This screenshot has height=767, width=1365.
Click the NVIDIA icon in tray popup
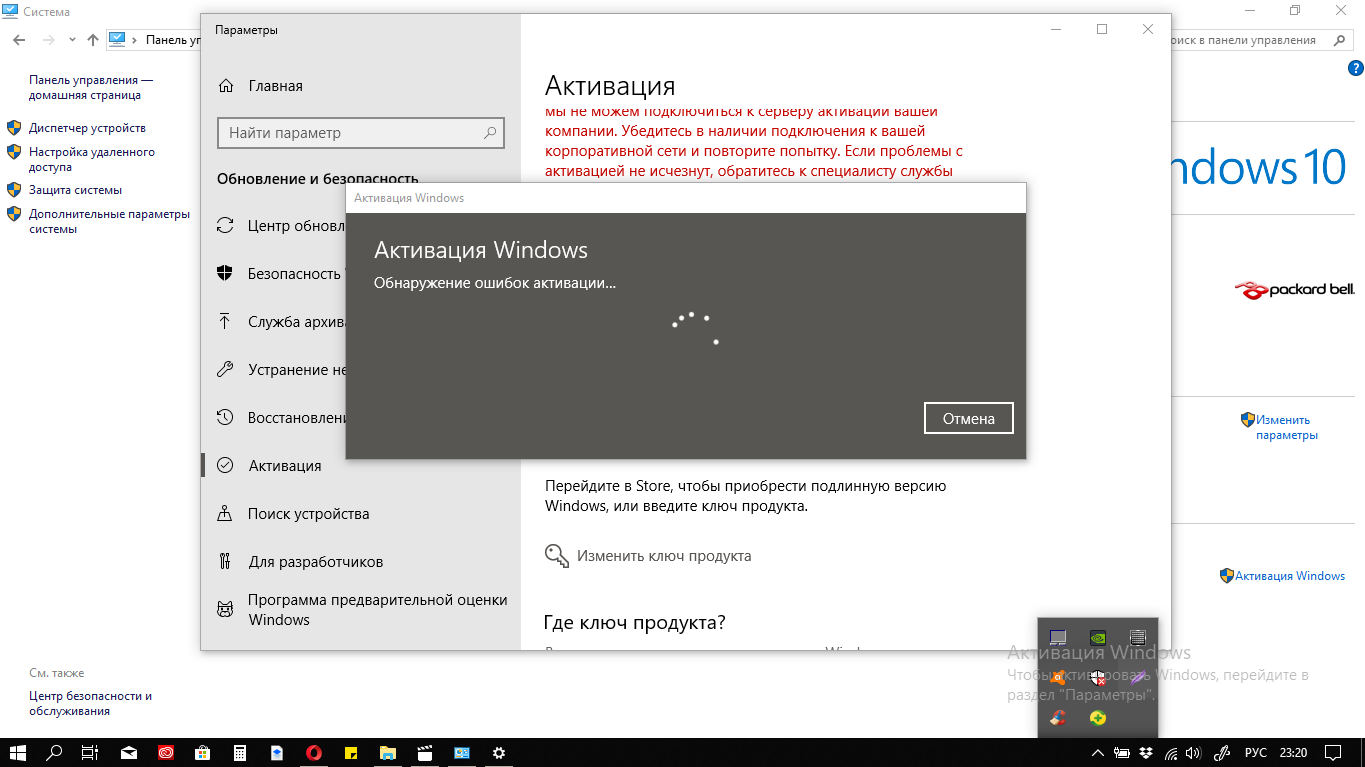pos(1098,637)
